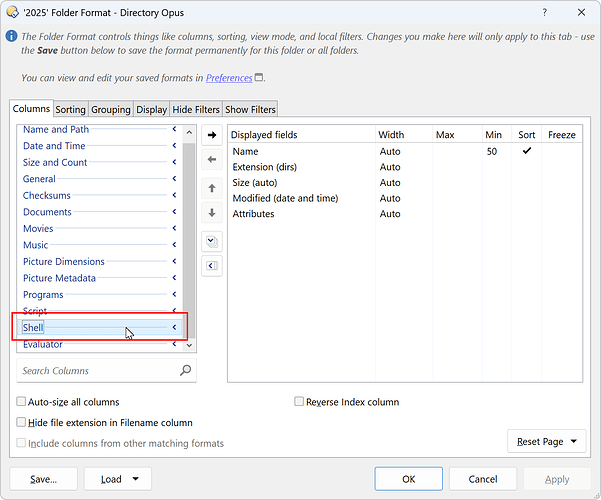Viewport: 601px width, 500px height.
Task: Enable Hide file extension in Filename column
Action: coord(21,422)
